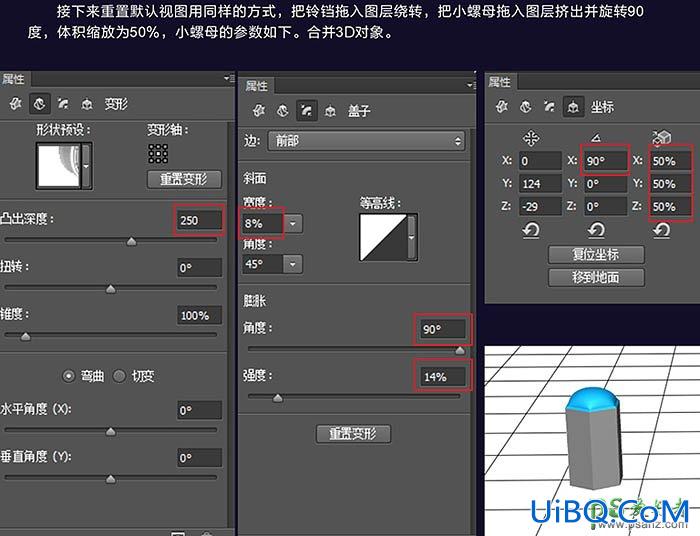Click bevel angle field showing 45°
Viewport: 700px width, 536px height.
click(262, 264)
